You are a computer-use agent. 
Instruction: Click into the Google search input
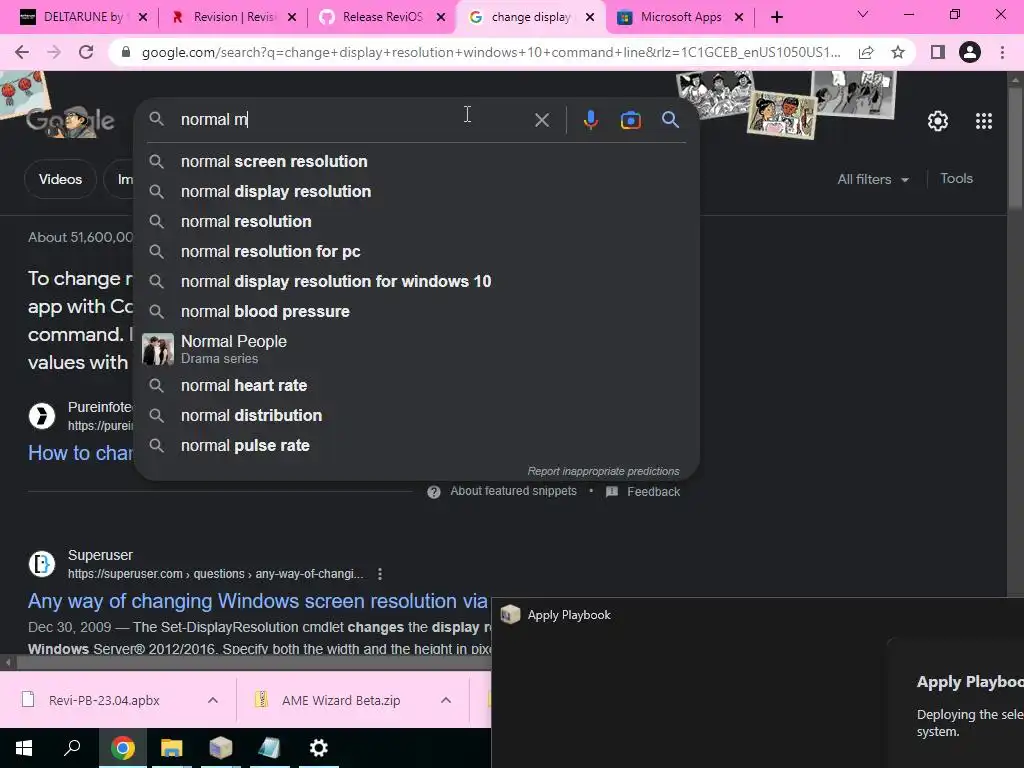tap(353, 120)
